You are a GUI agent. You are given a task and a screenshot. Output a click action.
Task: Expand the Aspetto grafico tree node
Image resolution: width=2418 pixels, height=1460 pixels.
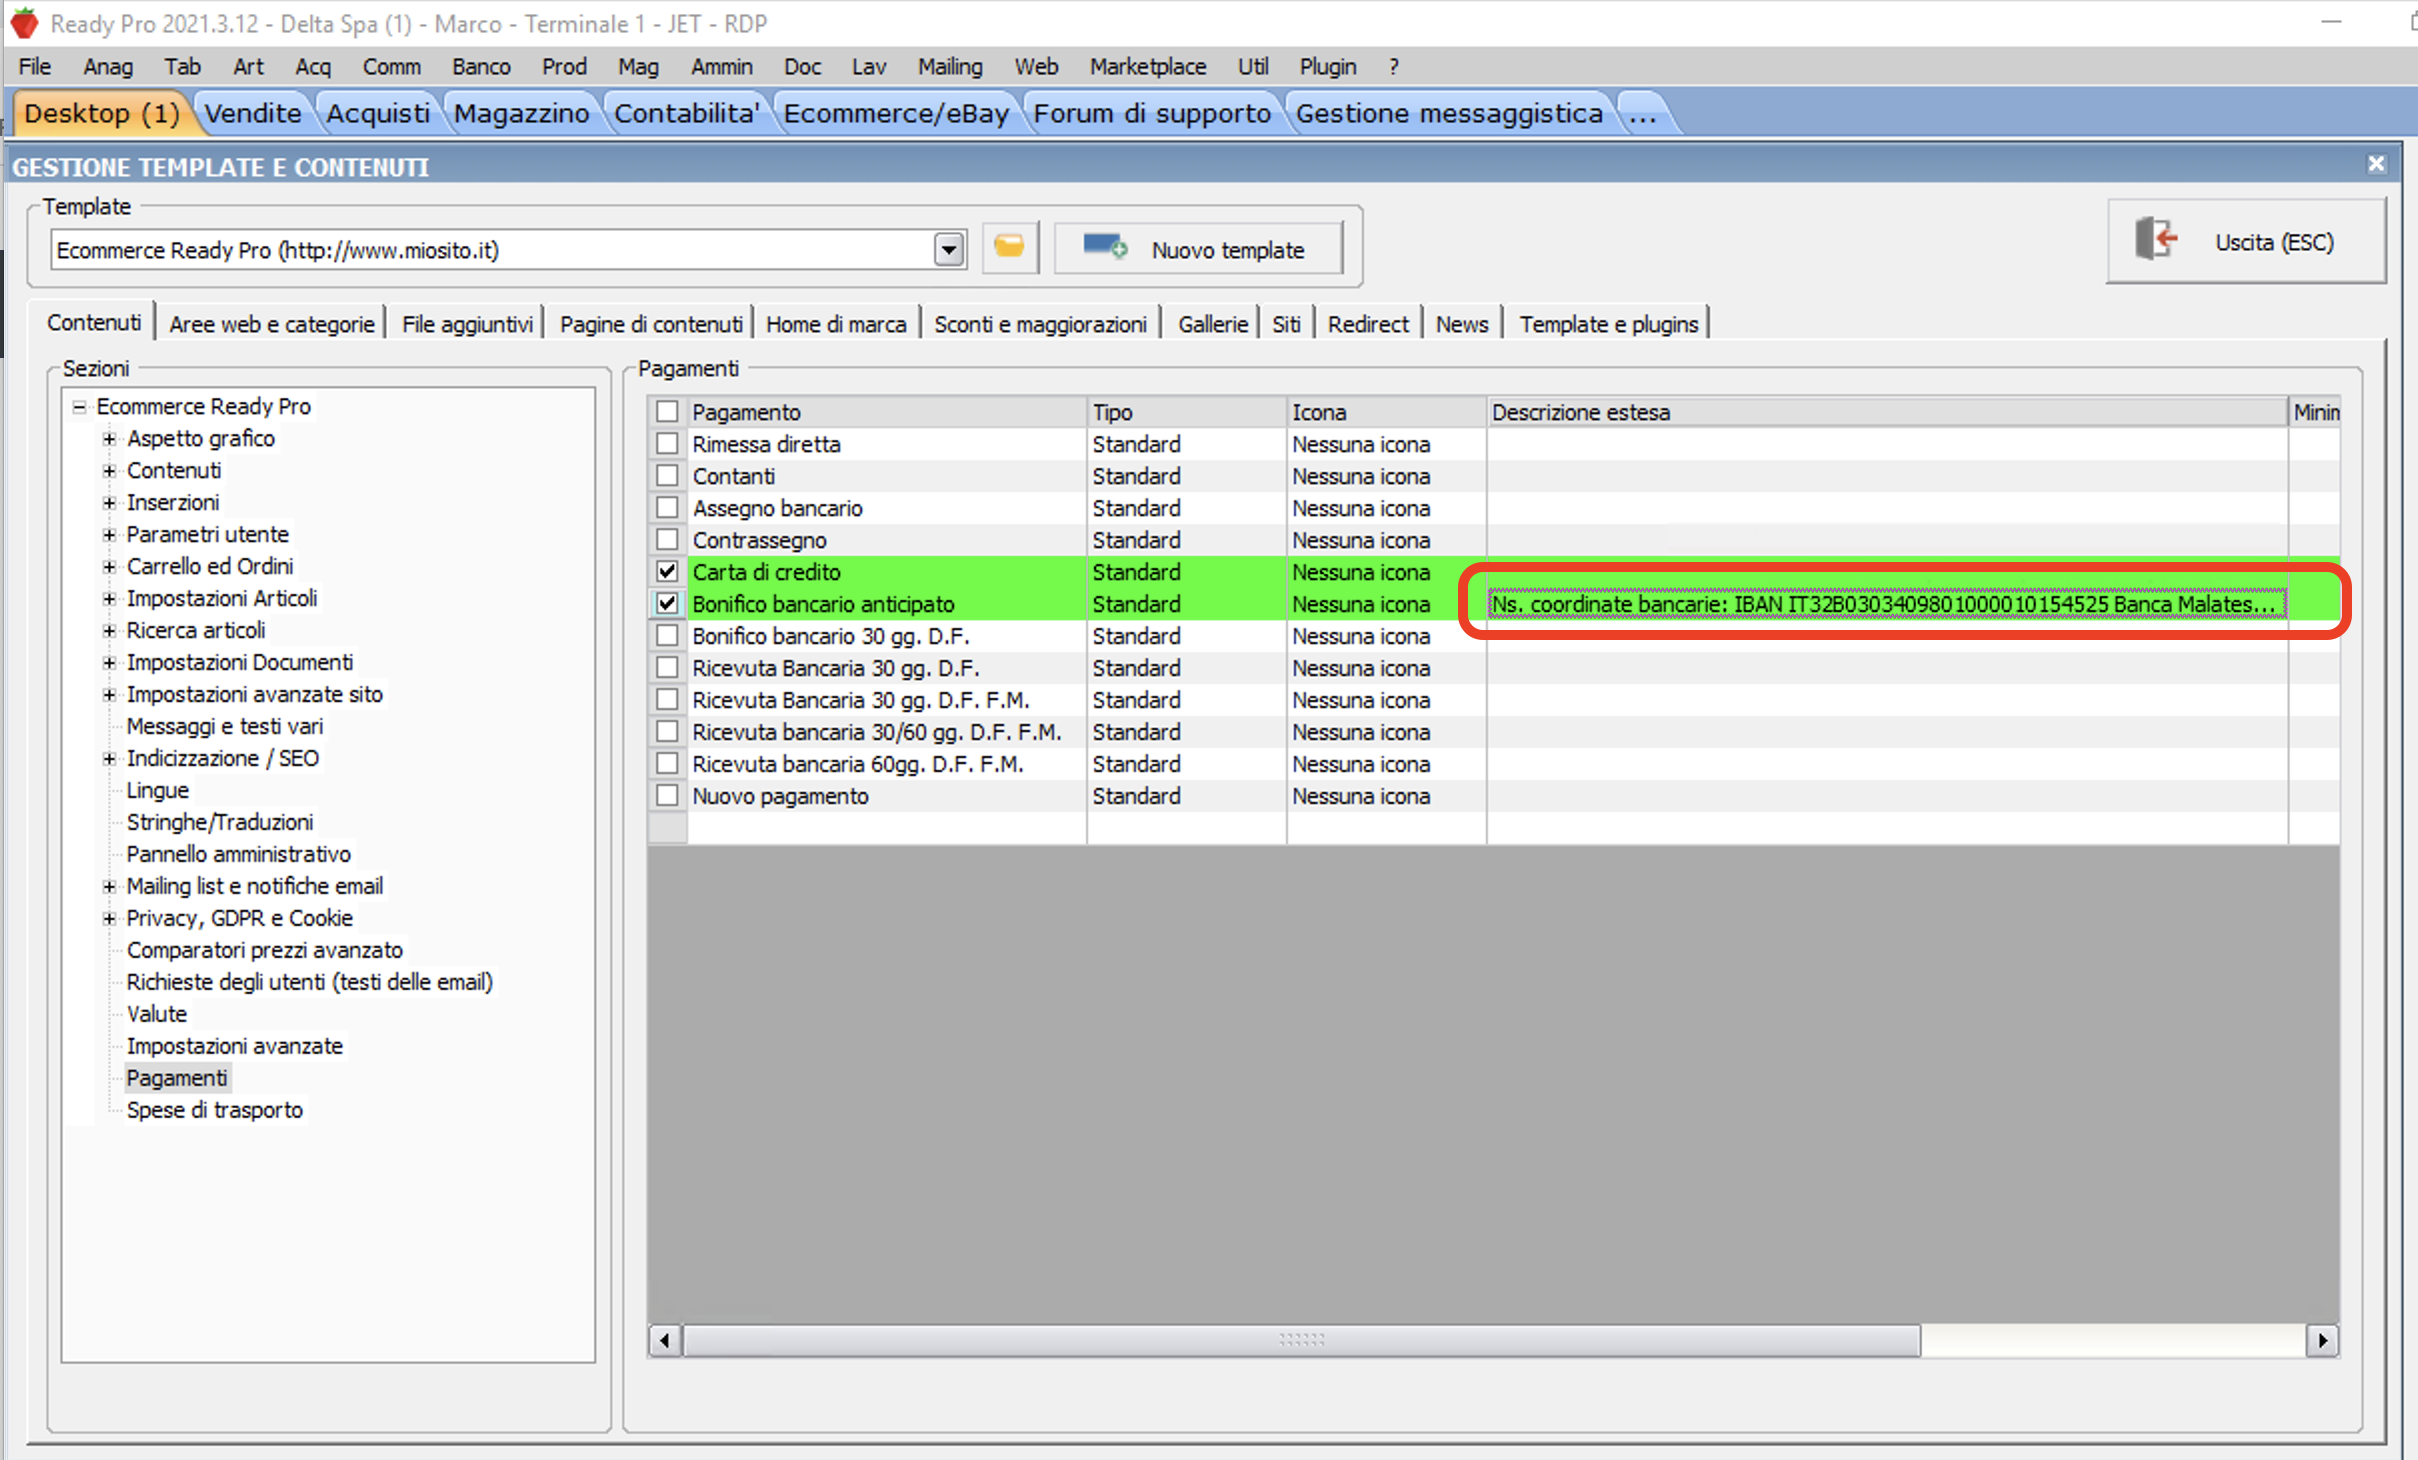click(109, 438)
